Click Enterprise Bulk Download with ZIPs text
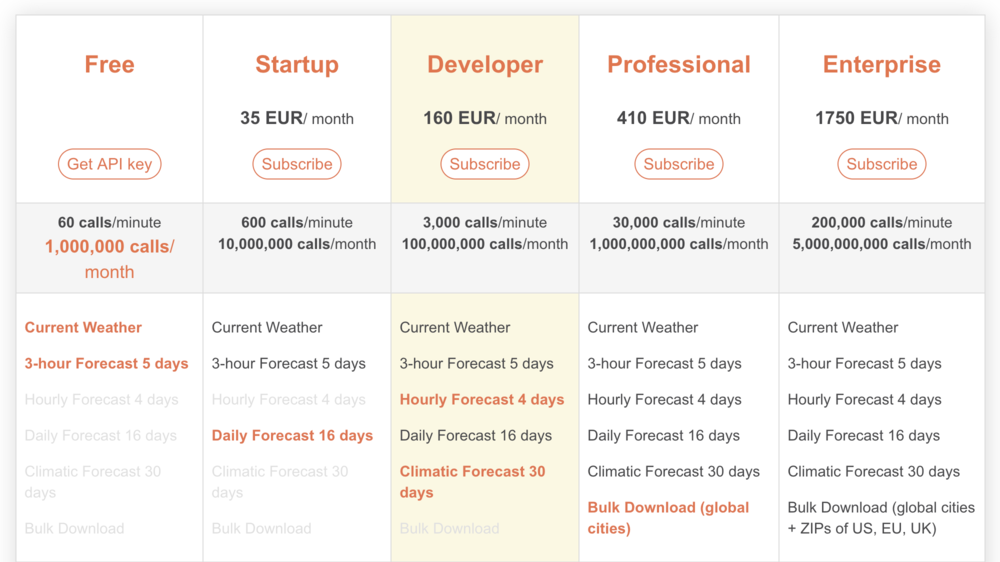This screenshot has width=1000, height=562. click(881, 518)
